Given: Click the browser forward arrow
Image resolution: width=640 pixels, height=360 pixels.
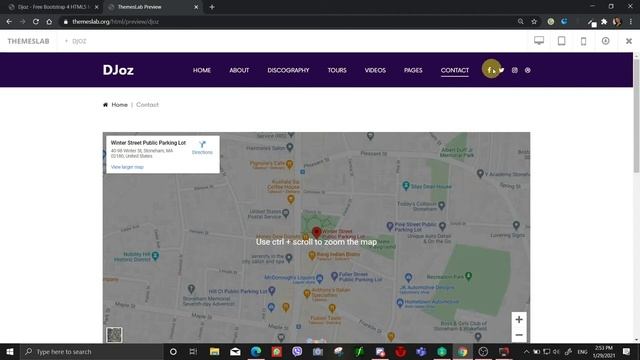Looking at the screenshot, I should (x=22, y=22).
